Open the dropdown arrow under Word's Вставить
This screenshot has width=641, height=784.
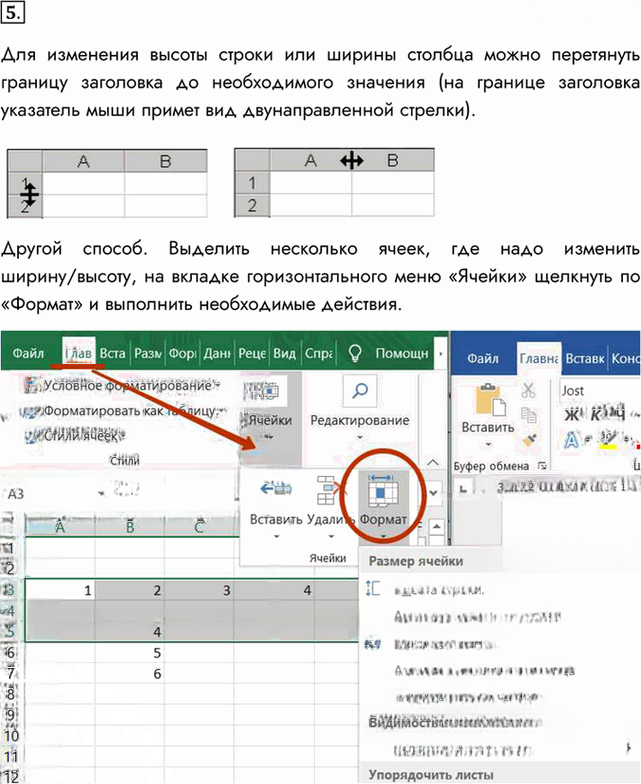(488, 444)
